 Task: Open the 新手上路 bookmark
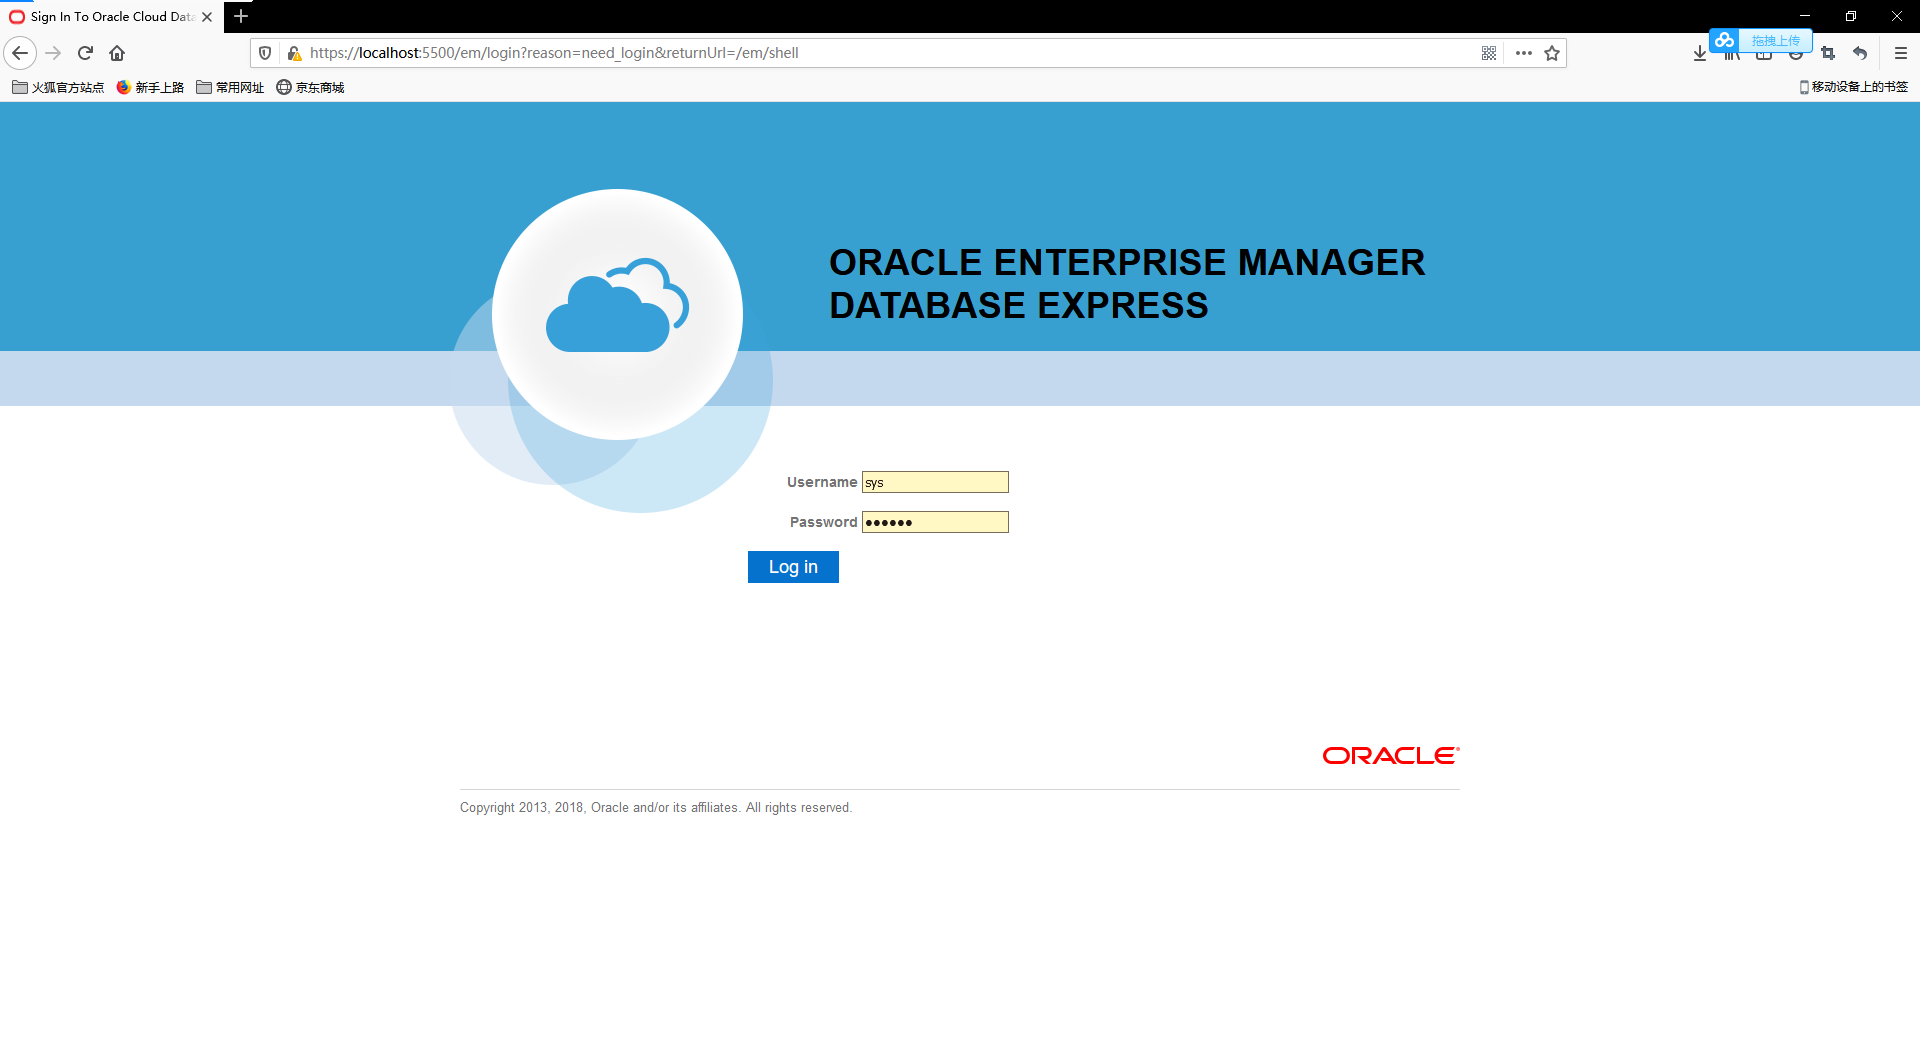pyautogui.click(x=150, y=87)
